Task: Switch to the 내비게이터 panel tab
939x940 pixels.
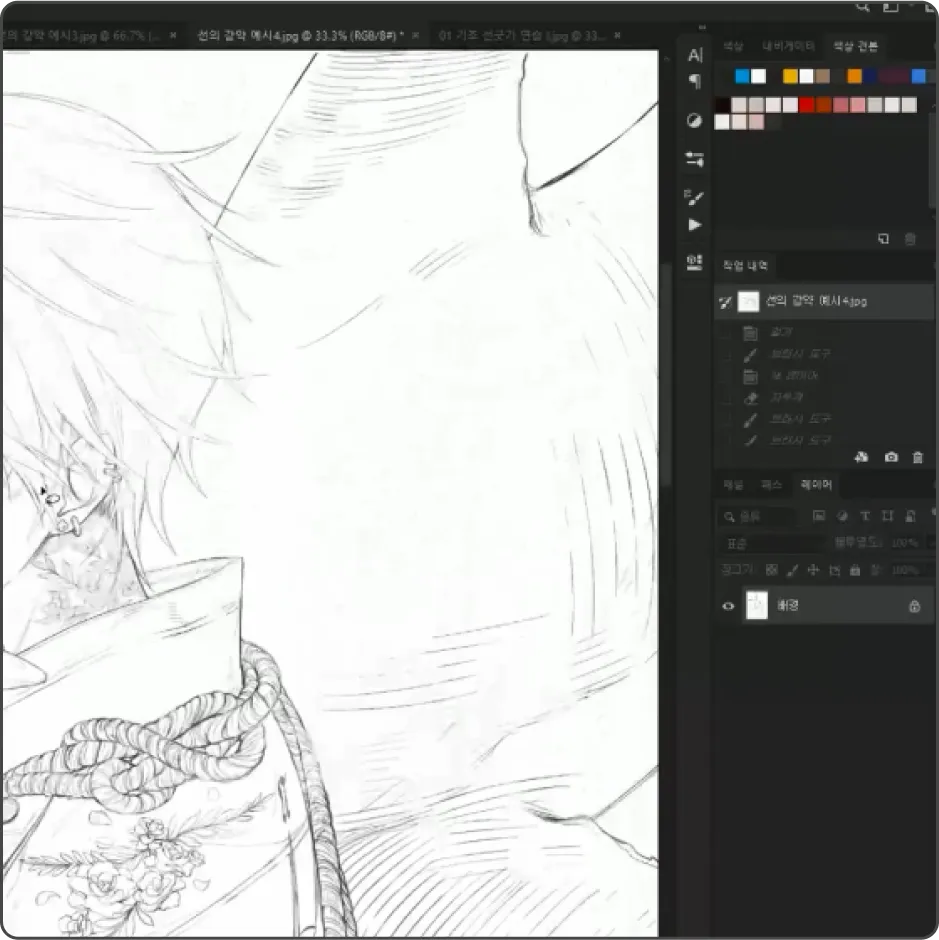Action: click(x=788, y=46)
